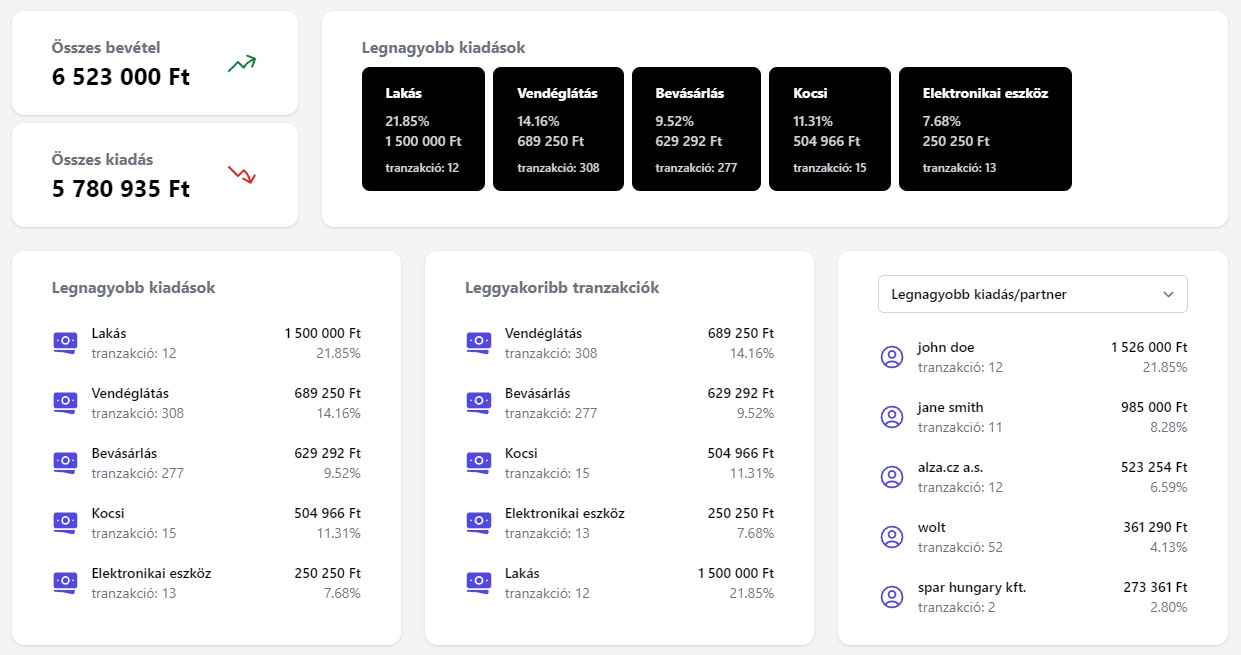Select the card icon next to Lakás entry

(x=65, y=342)
